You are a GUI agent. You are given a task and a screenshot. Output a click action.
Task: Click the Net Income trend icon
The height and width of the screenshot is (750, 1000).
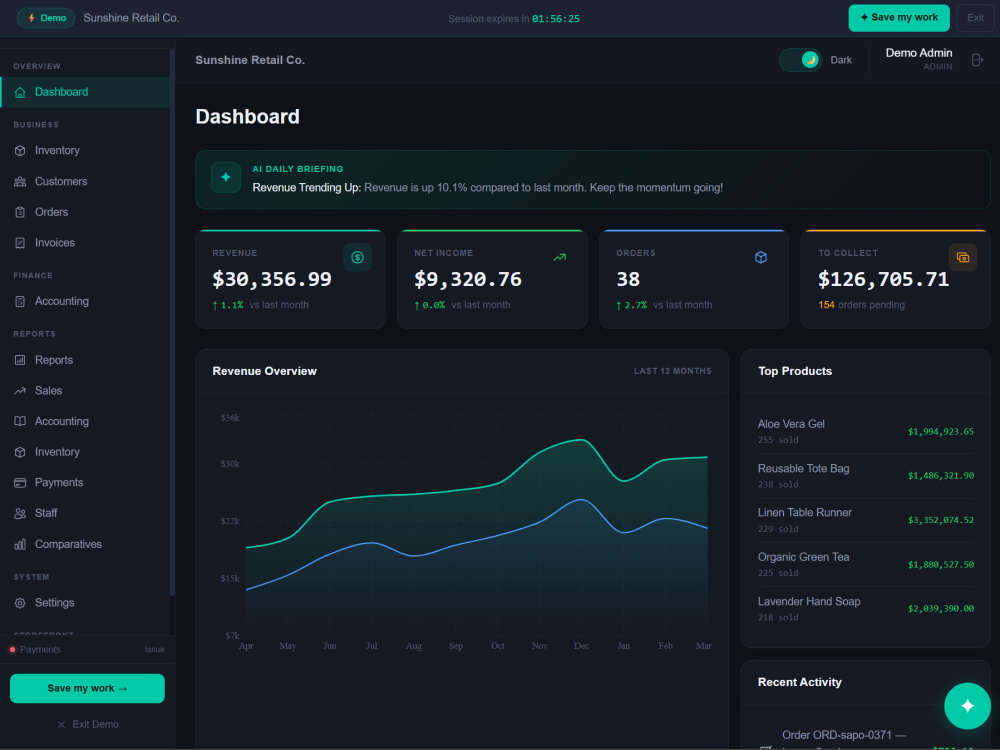(559, 257)
